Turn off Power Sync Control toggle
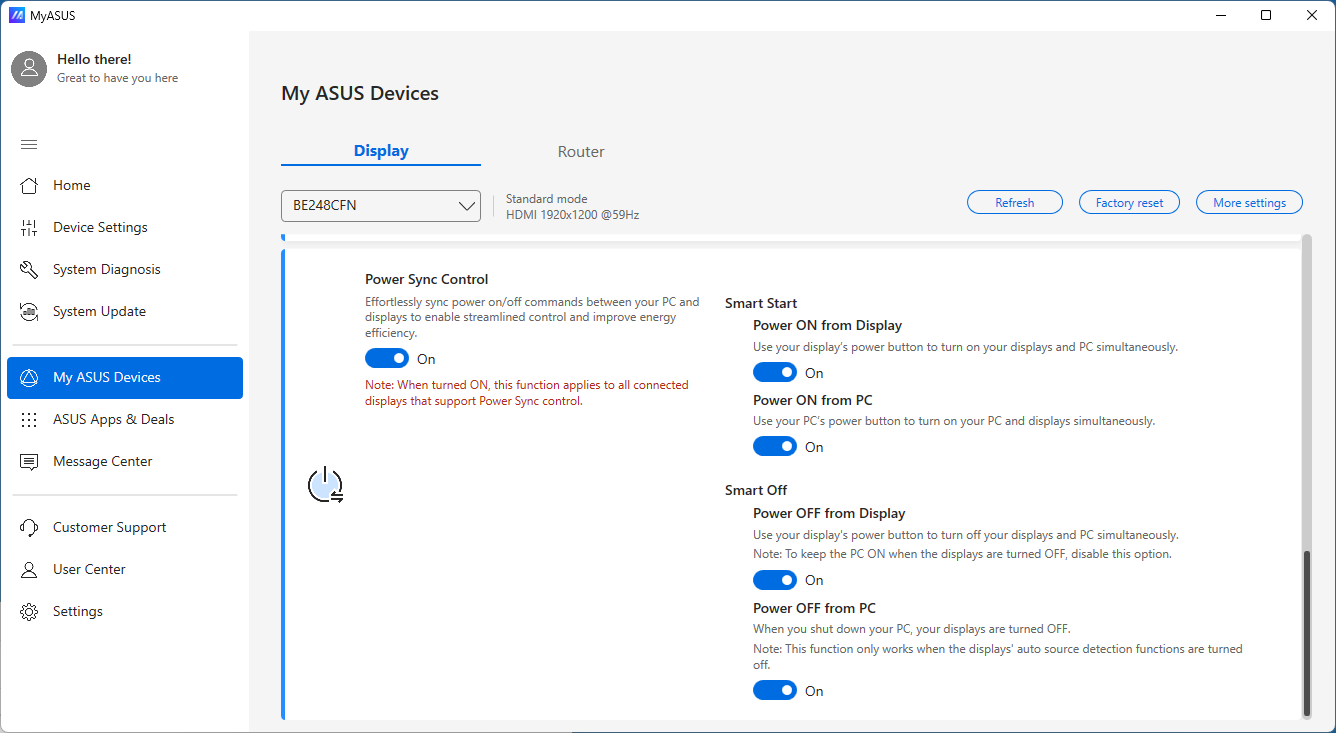Screen dimensions: 1336x733 click(x=387, y=358)
